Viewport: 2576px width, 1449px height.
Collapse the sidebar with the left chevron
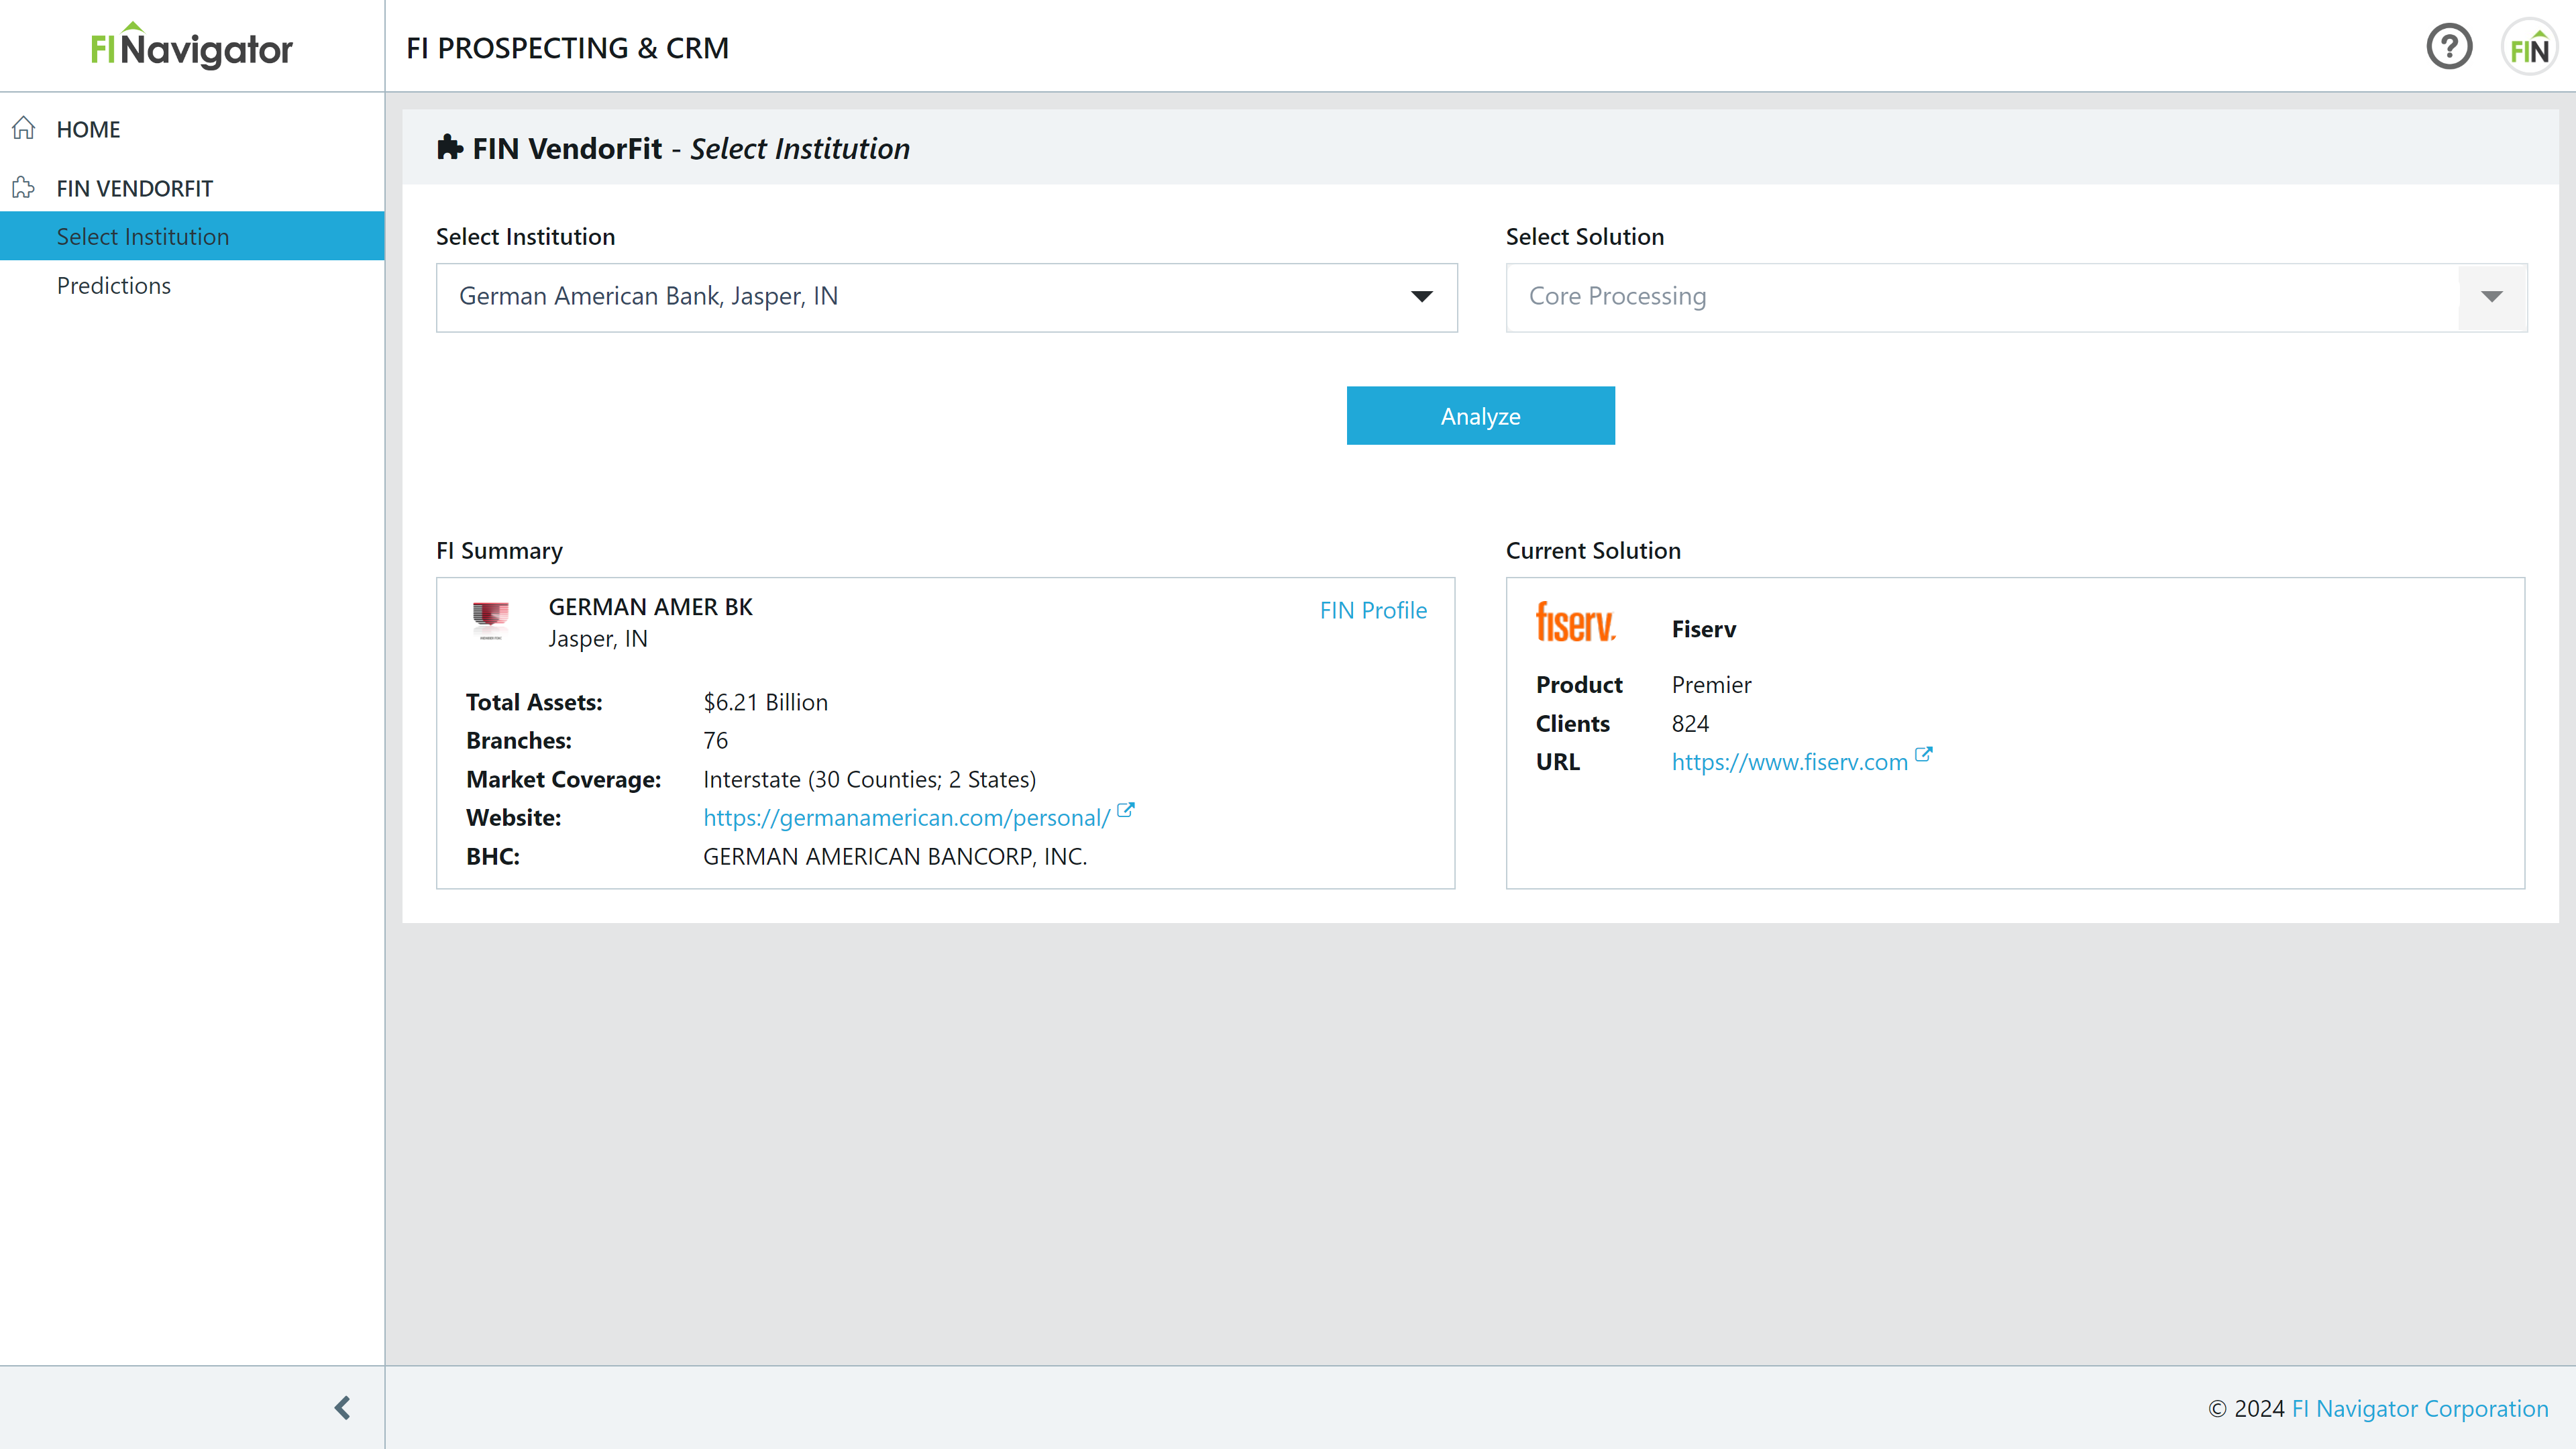coord(342,1407)
